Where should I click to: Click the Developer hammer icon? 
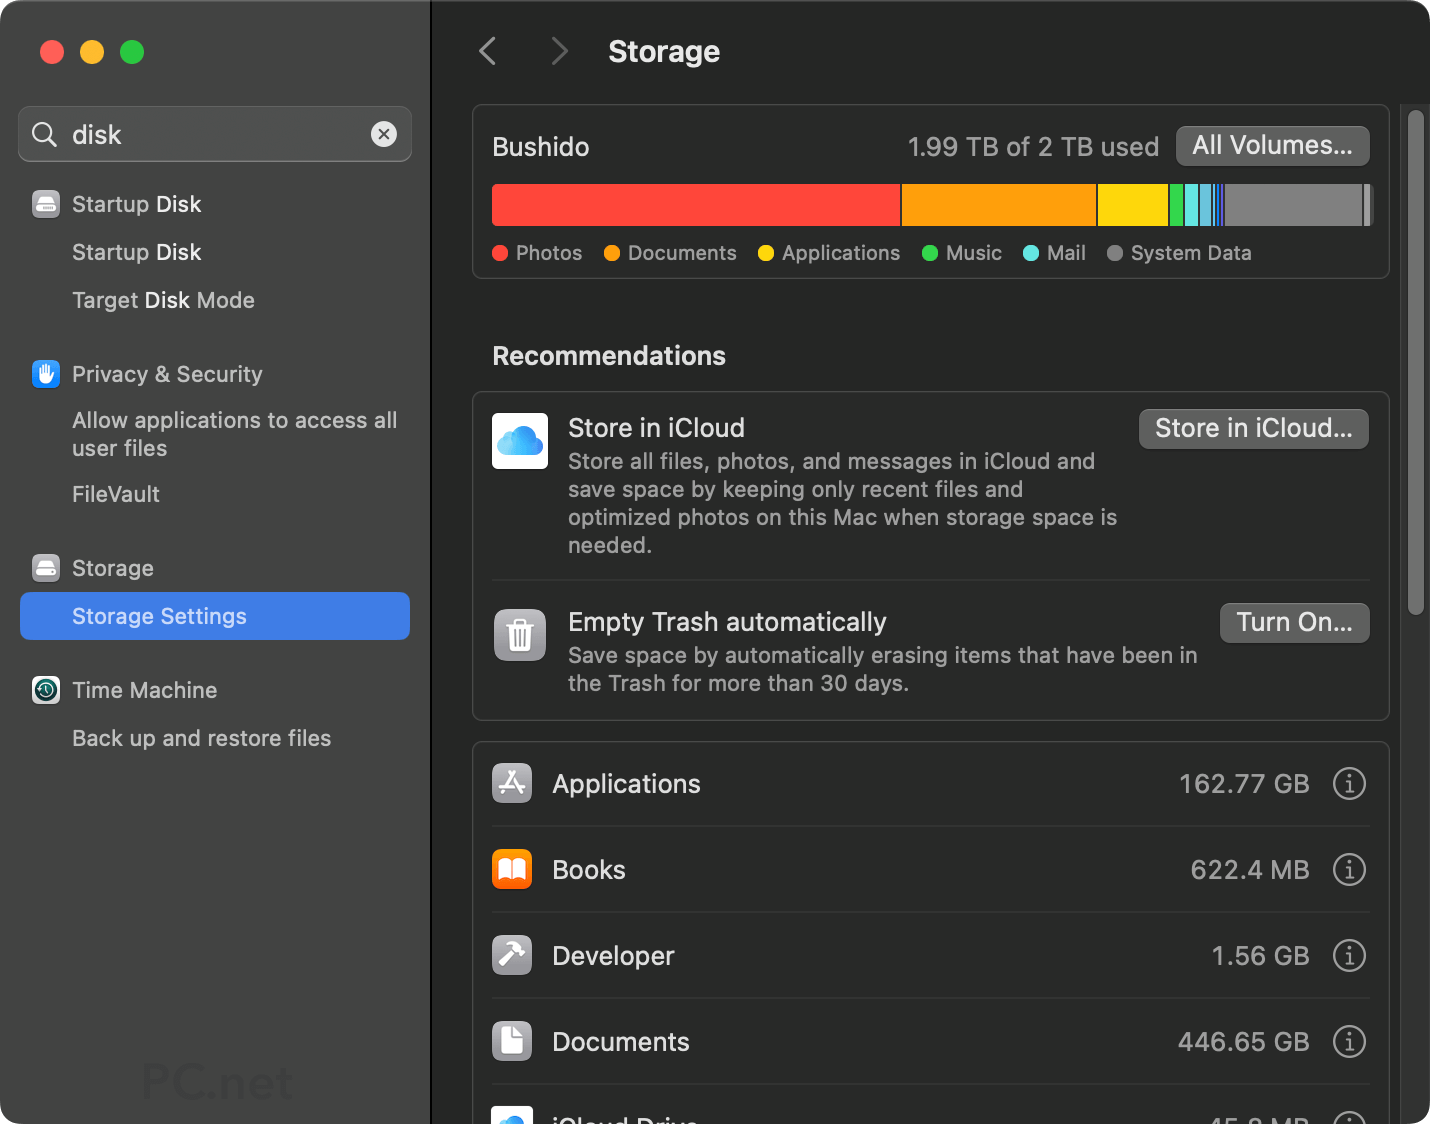coord(512,955)
